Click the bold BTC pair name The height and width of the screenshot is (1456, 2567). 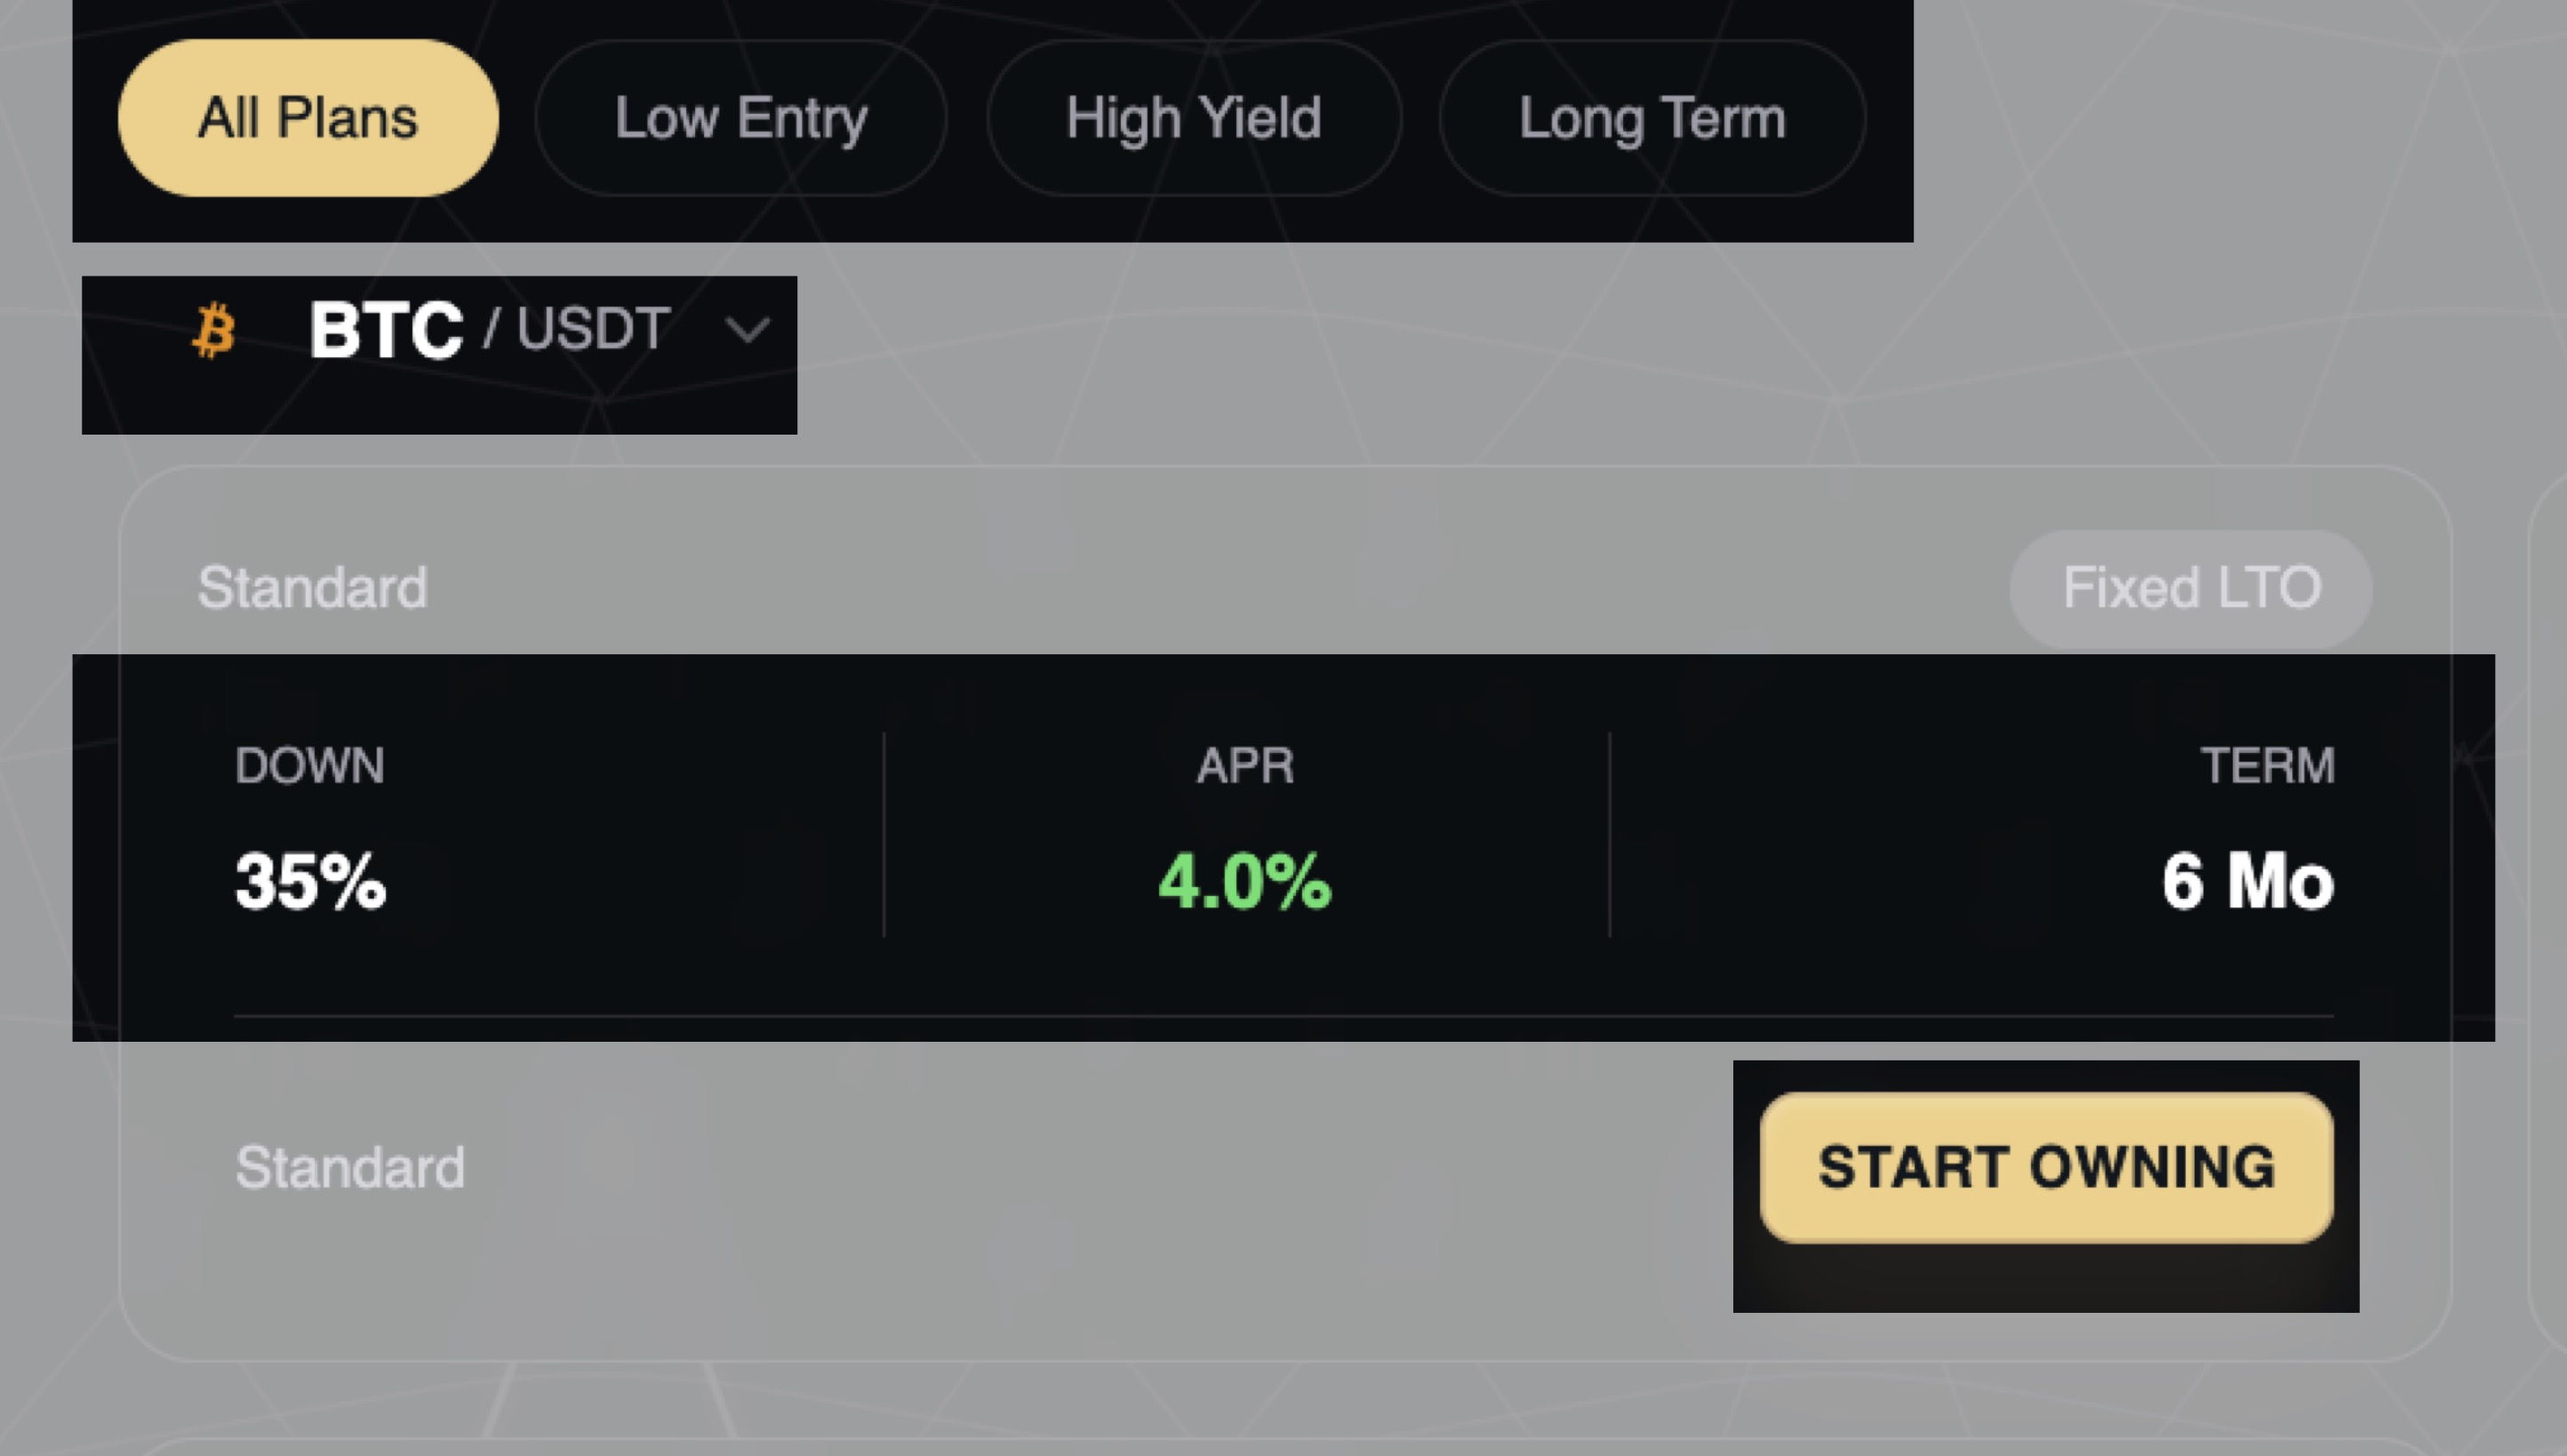[x=386, y=330]
